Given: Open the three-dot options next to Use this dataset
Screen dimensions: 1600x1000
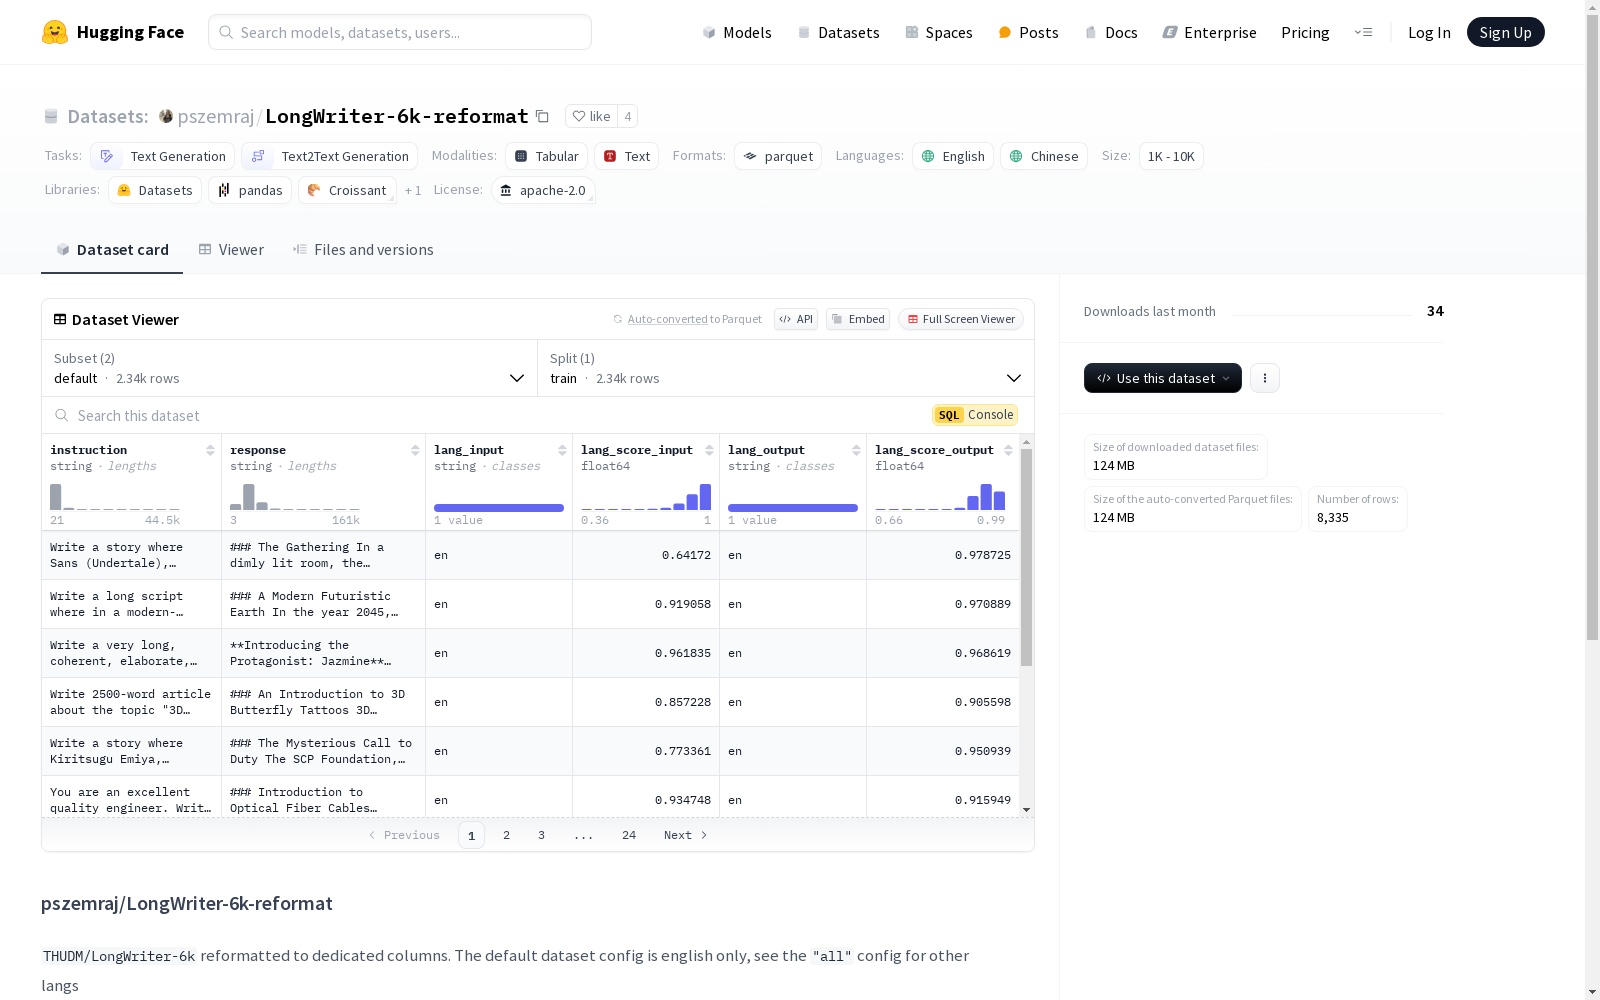Looking at the screenshot, I should (1264, 378).
